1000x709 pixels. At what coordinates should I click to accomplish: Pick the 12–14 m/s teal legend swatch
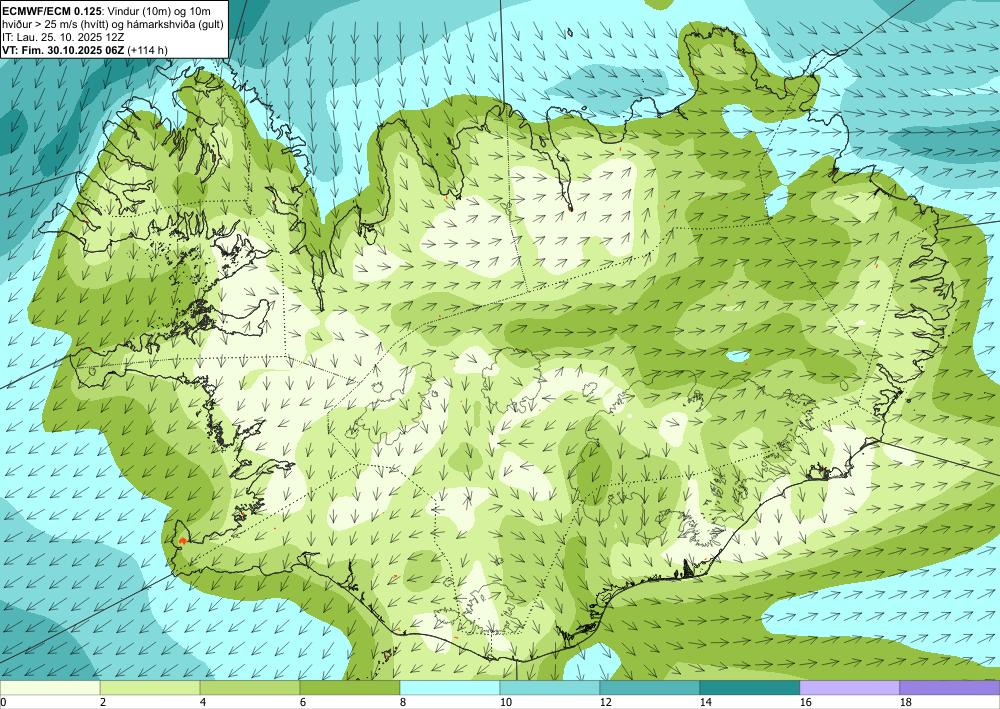(x=649, y=687)
